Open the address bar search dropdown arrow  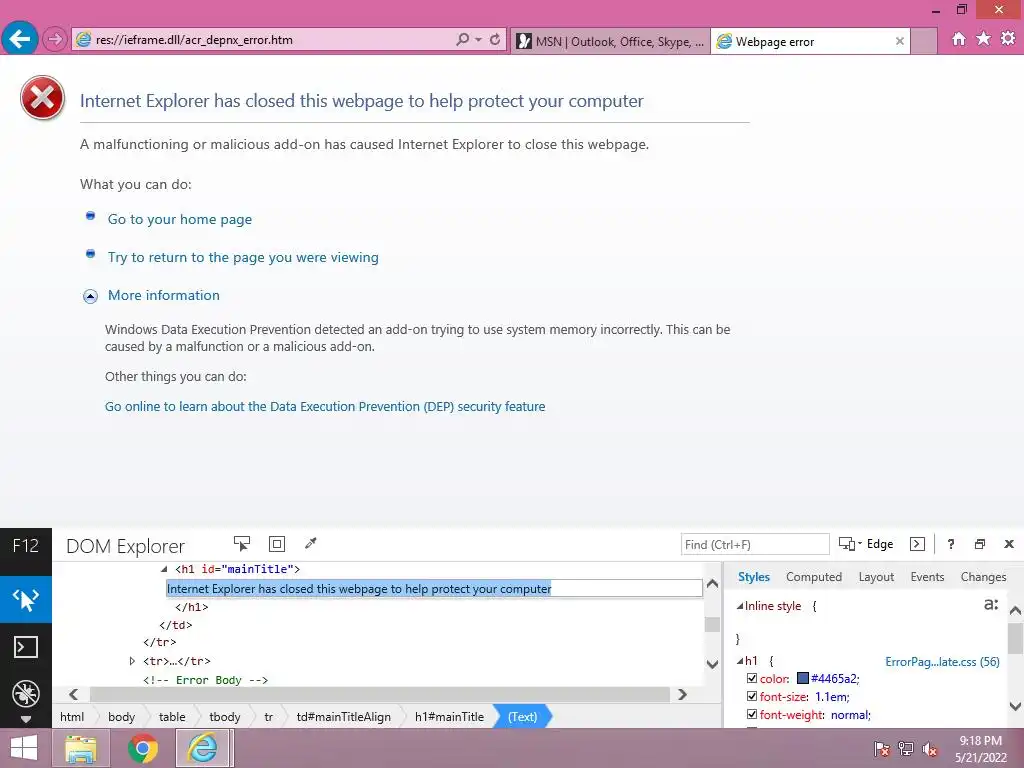click(x=479, y=40)
